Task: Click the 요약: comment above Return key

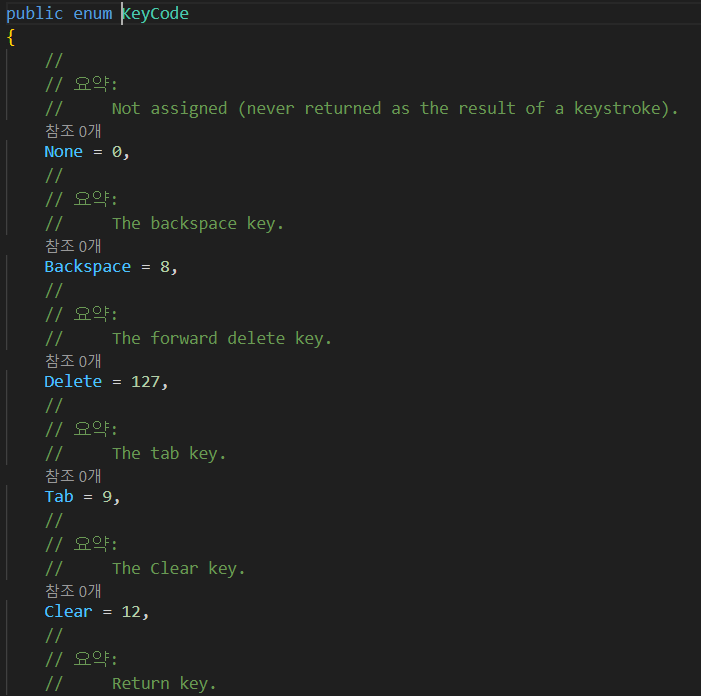Action: (81, 659)
